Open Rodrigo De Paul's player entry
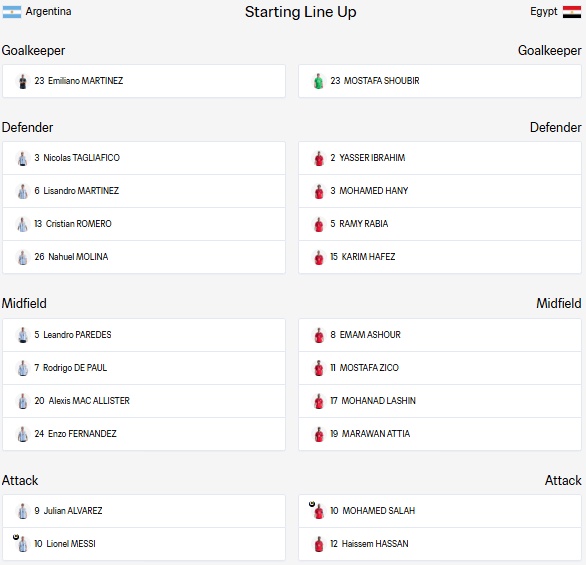The height and width of the screenshot is (565, 586). coord(144,368)
